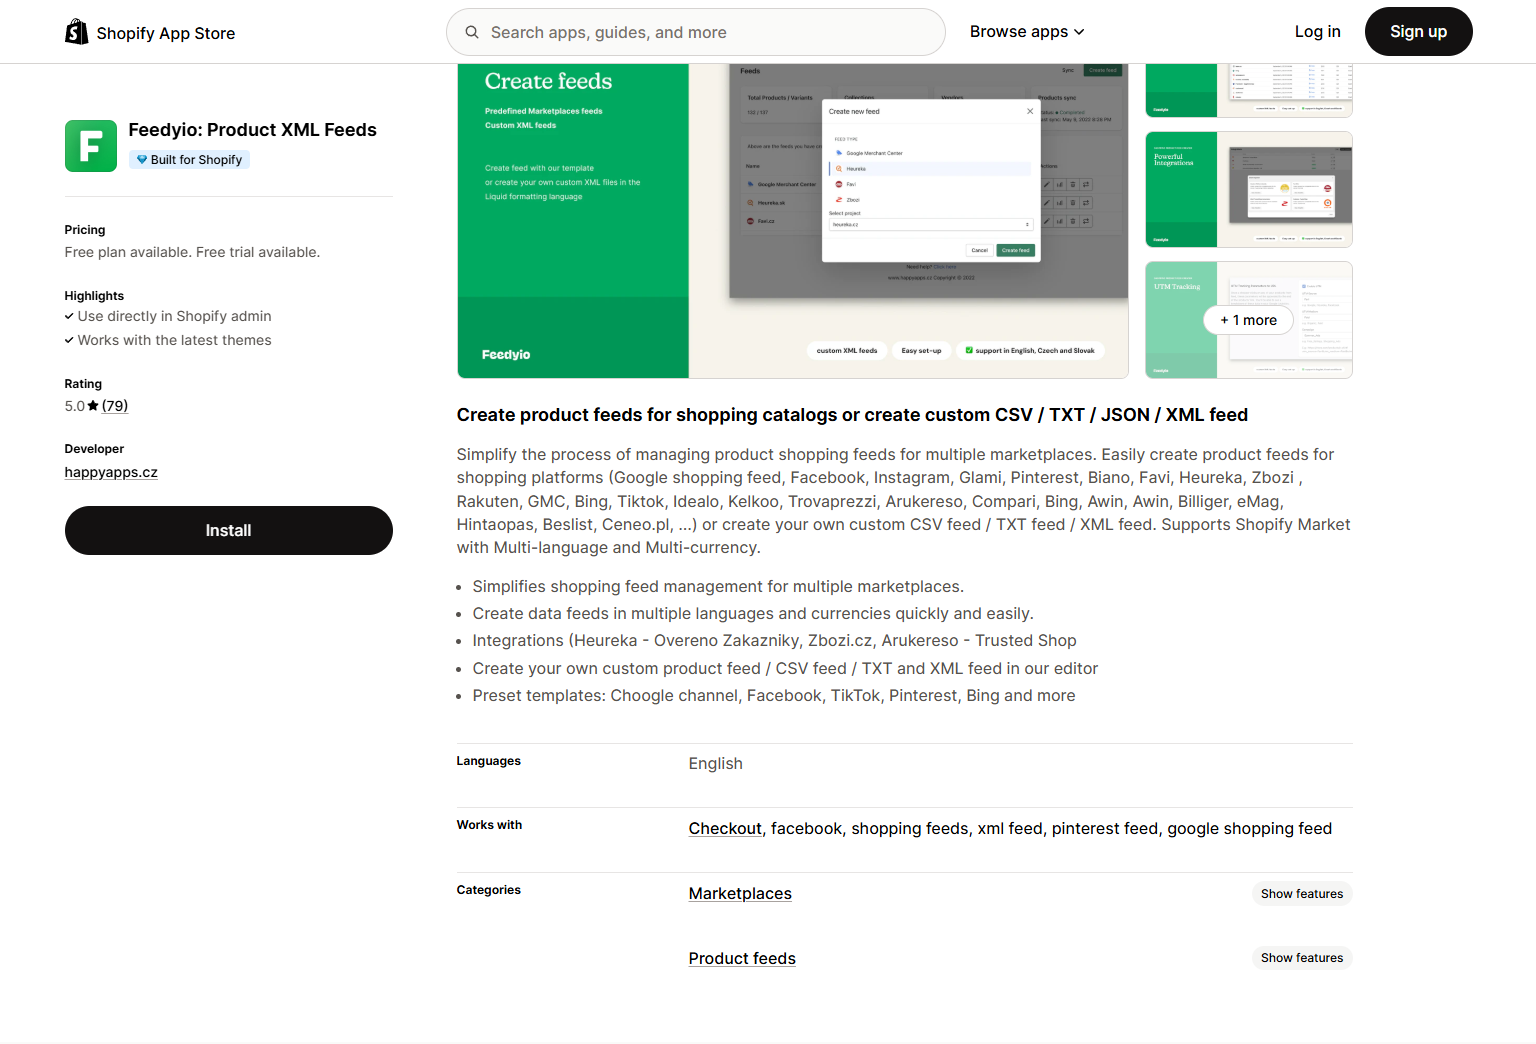Click the Log in link

(1317, 32)
